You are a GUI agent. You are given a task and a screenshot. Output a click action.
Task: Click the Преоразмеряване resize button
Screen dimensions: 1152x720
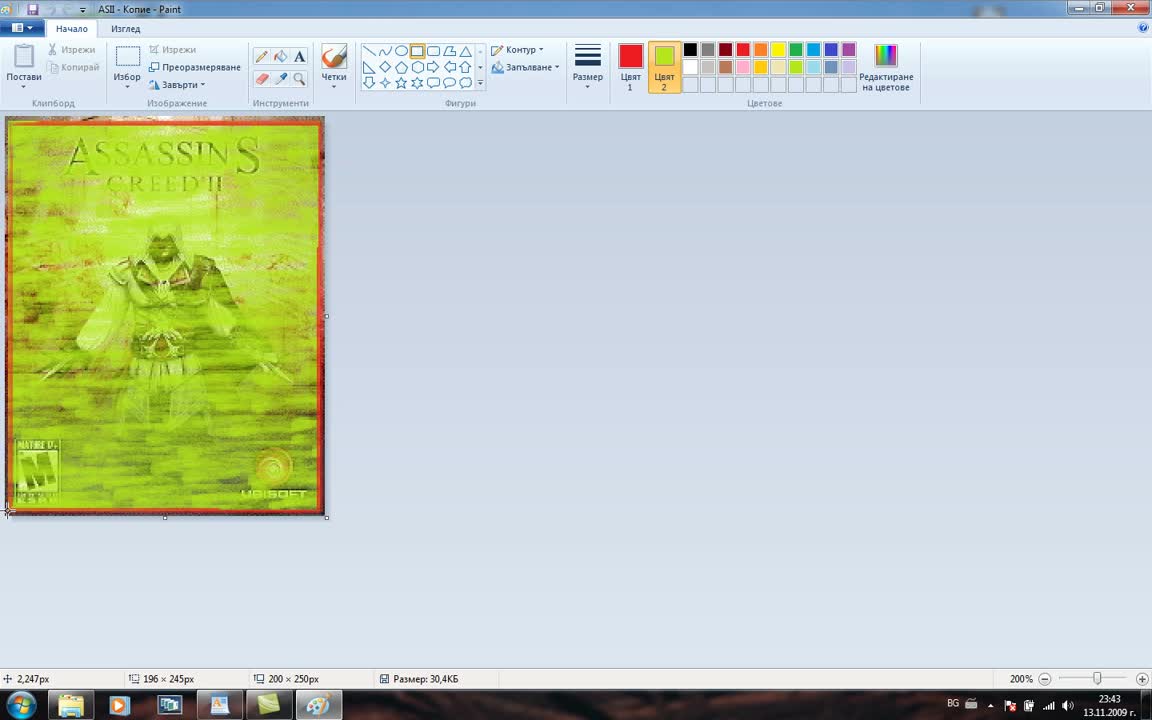click(195, 67)
